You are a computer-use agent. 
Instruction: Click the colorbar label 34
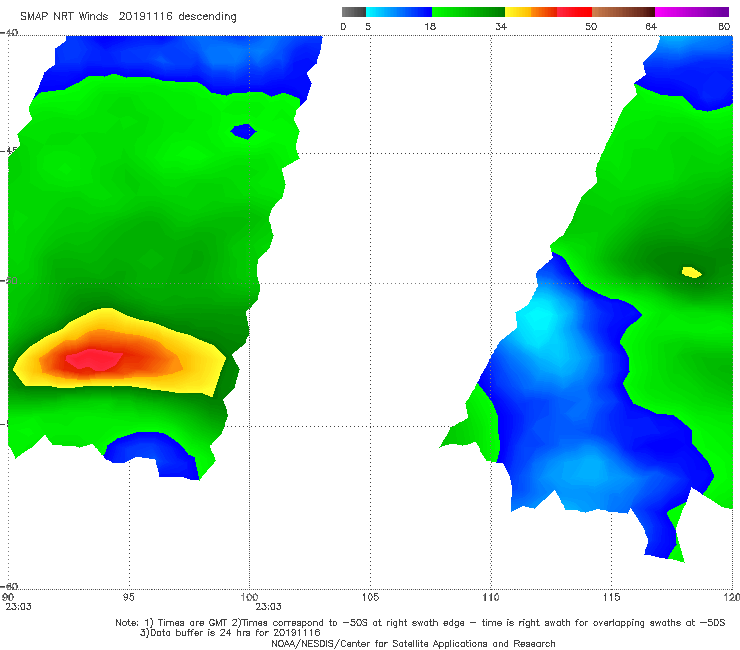tap(501, 26)
